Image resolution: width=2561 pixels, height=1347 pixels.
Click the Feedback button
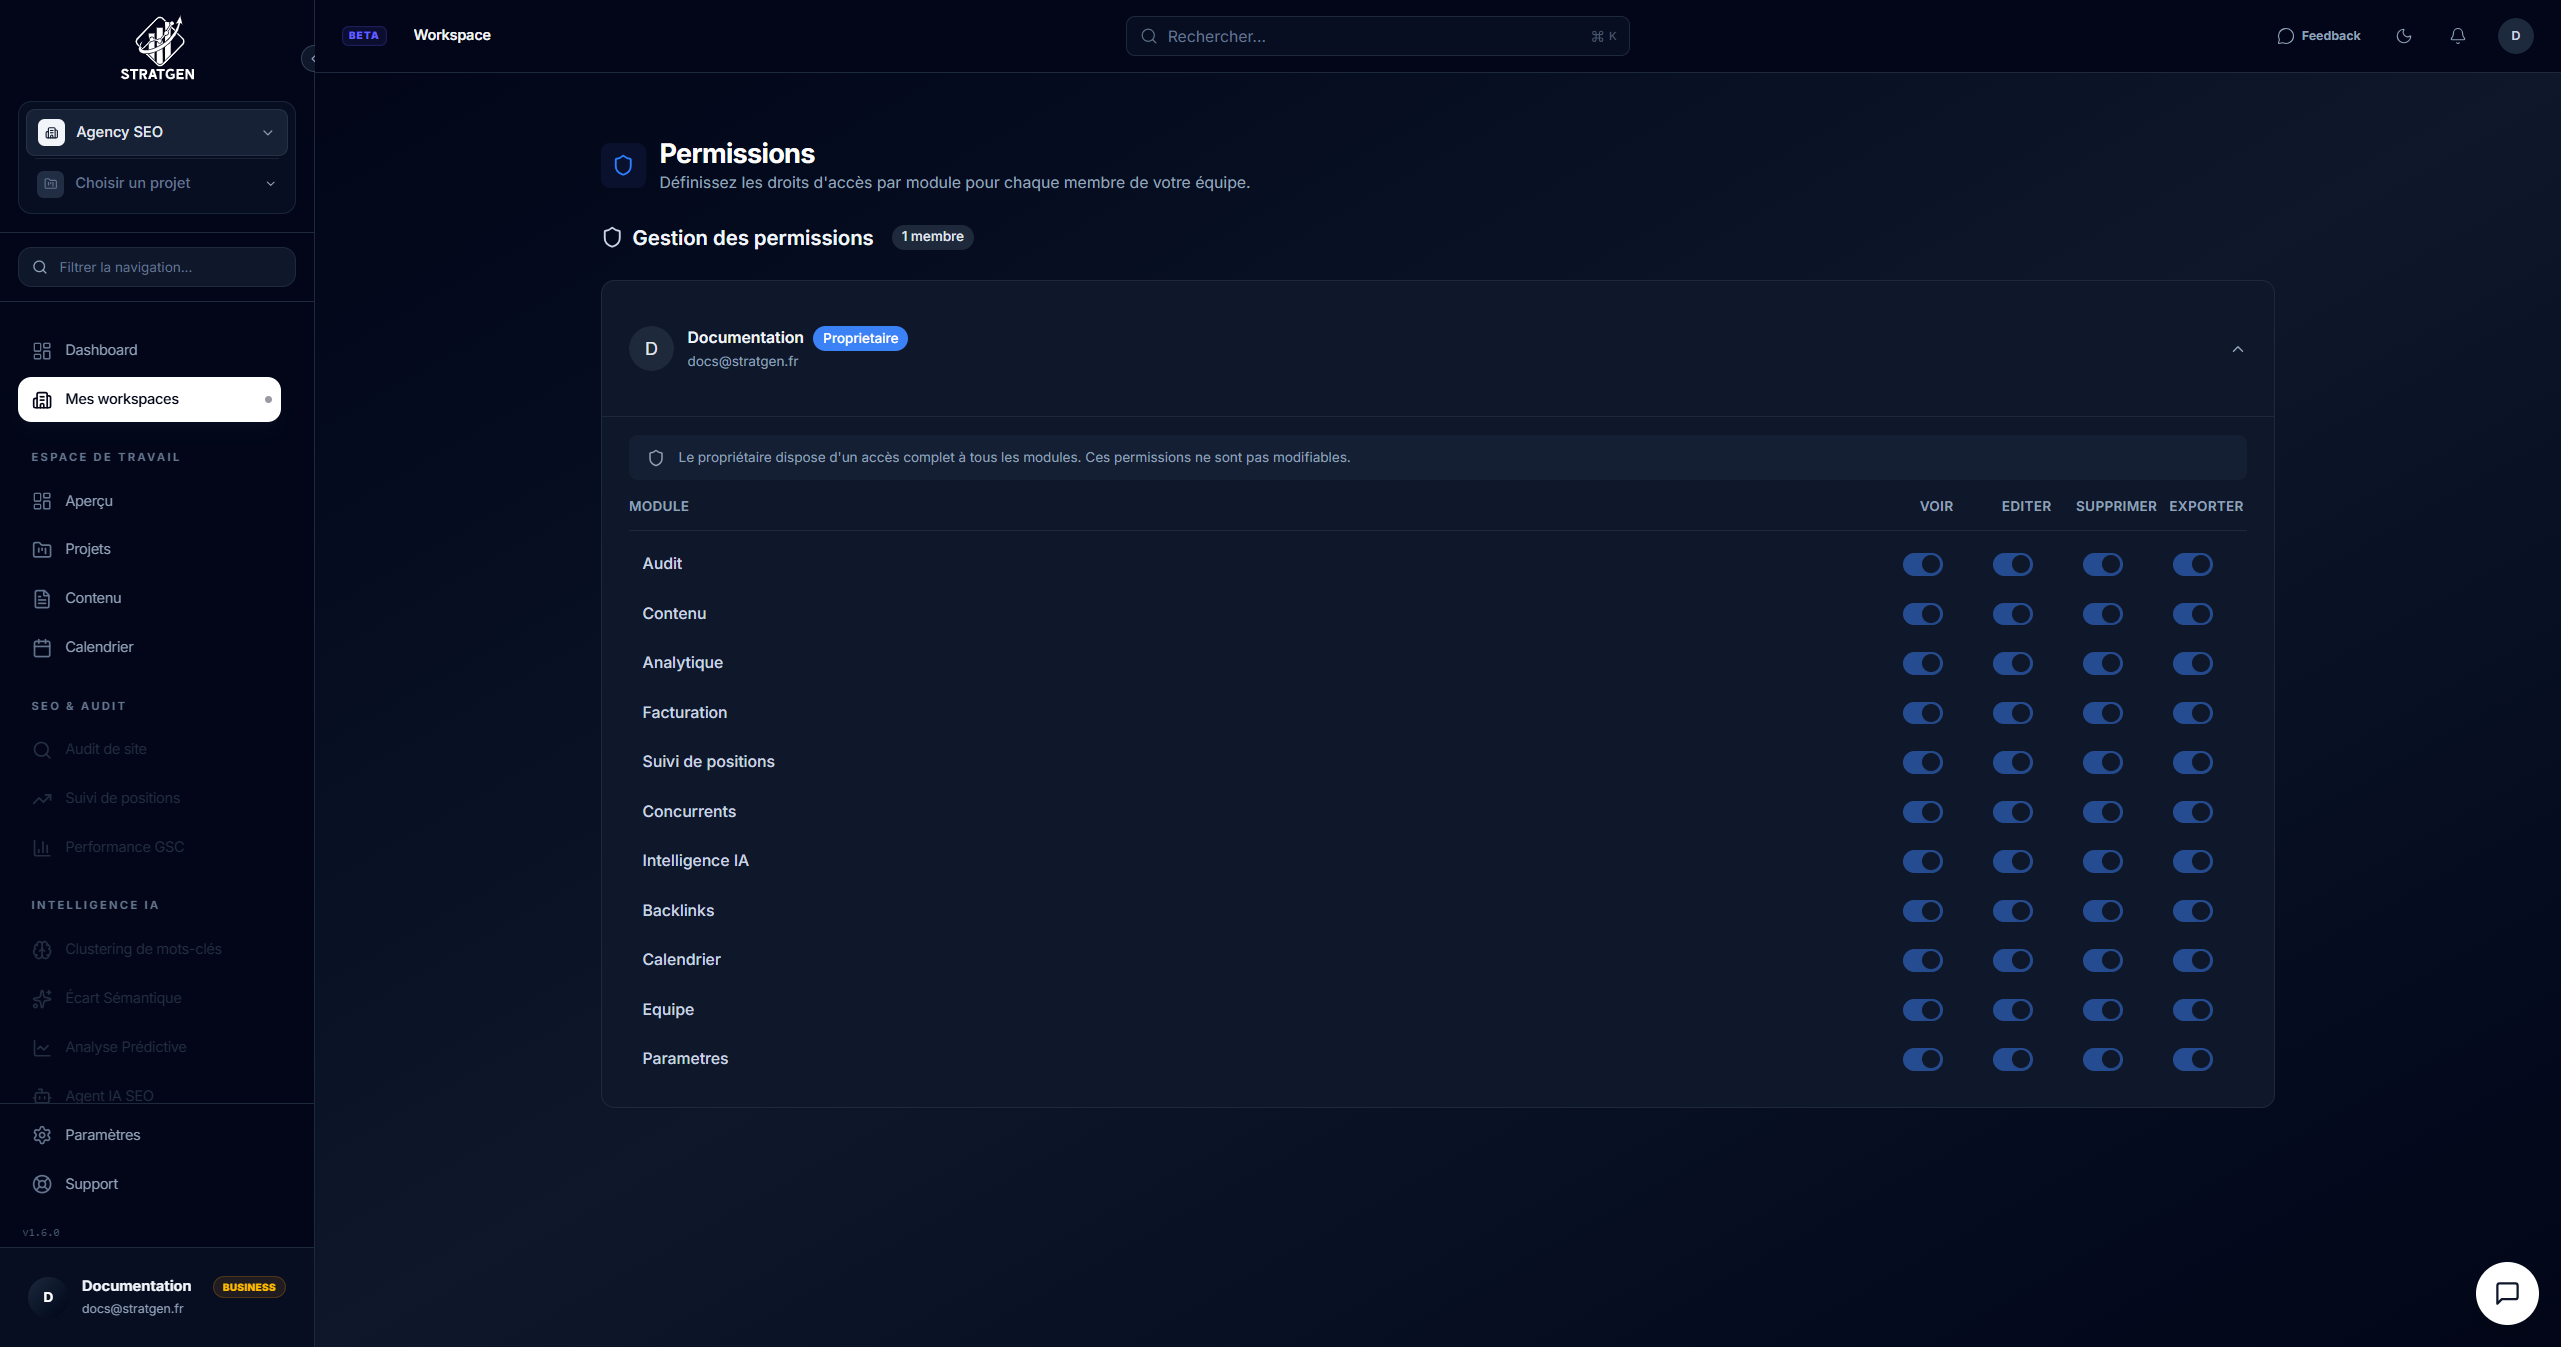2319,36
